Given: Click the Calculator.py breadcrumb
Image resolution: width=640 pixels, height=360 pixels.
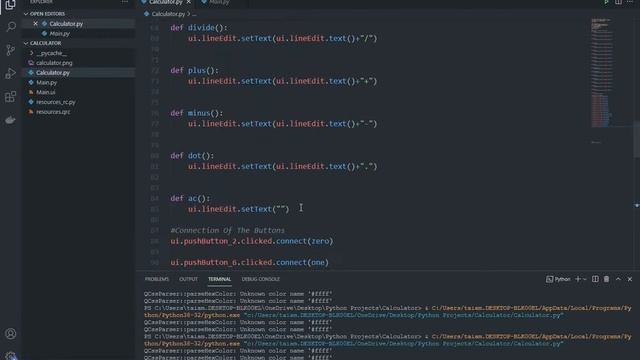Looking at the screenshot, I should 168,14.
